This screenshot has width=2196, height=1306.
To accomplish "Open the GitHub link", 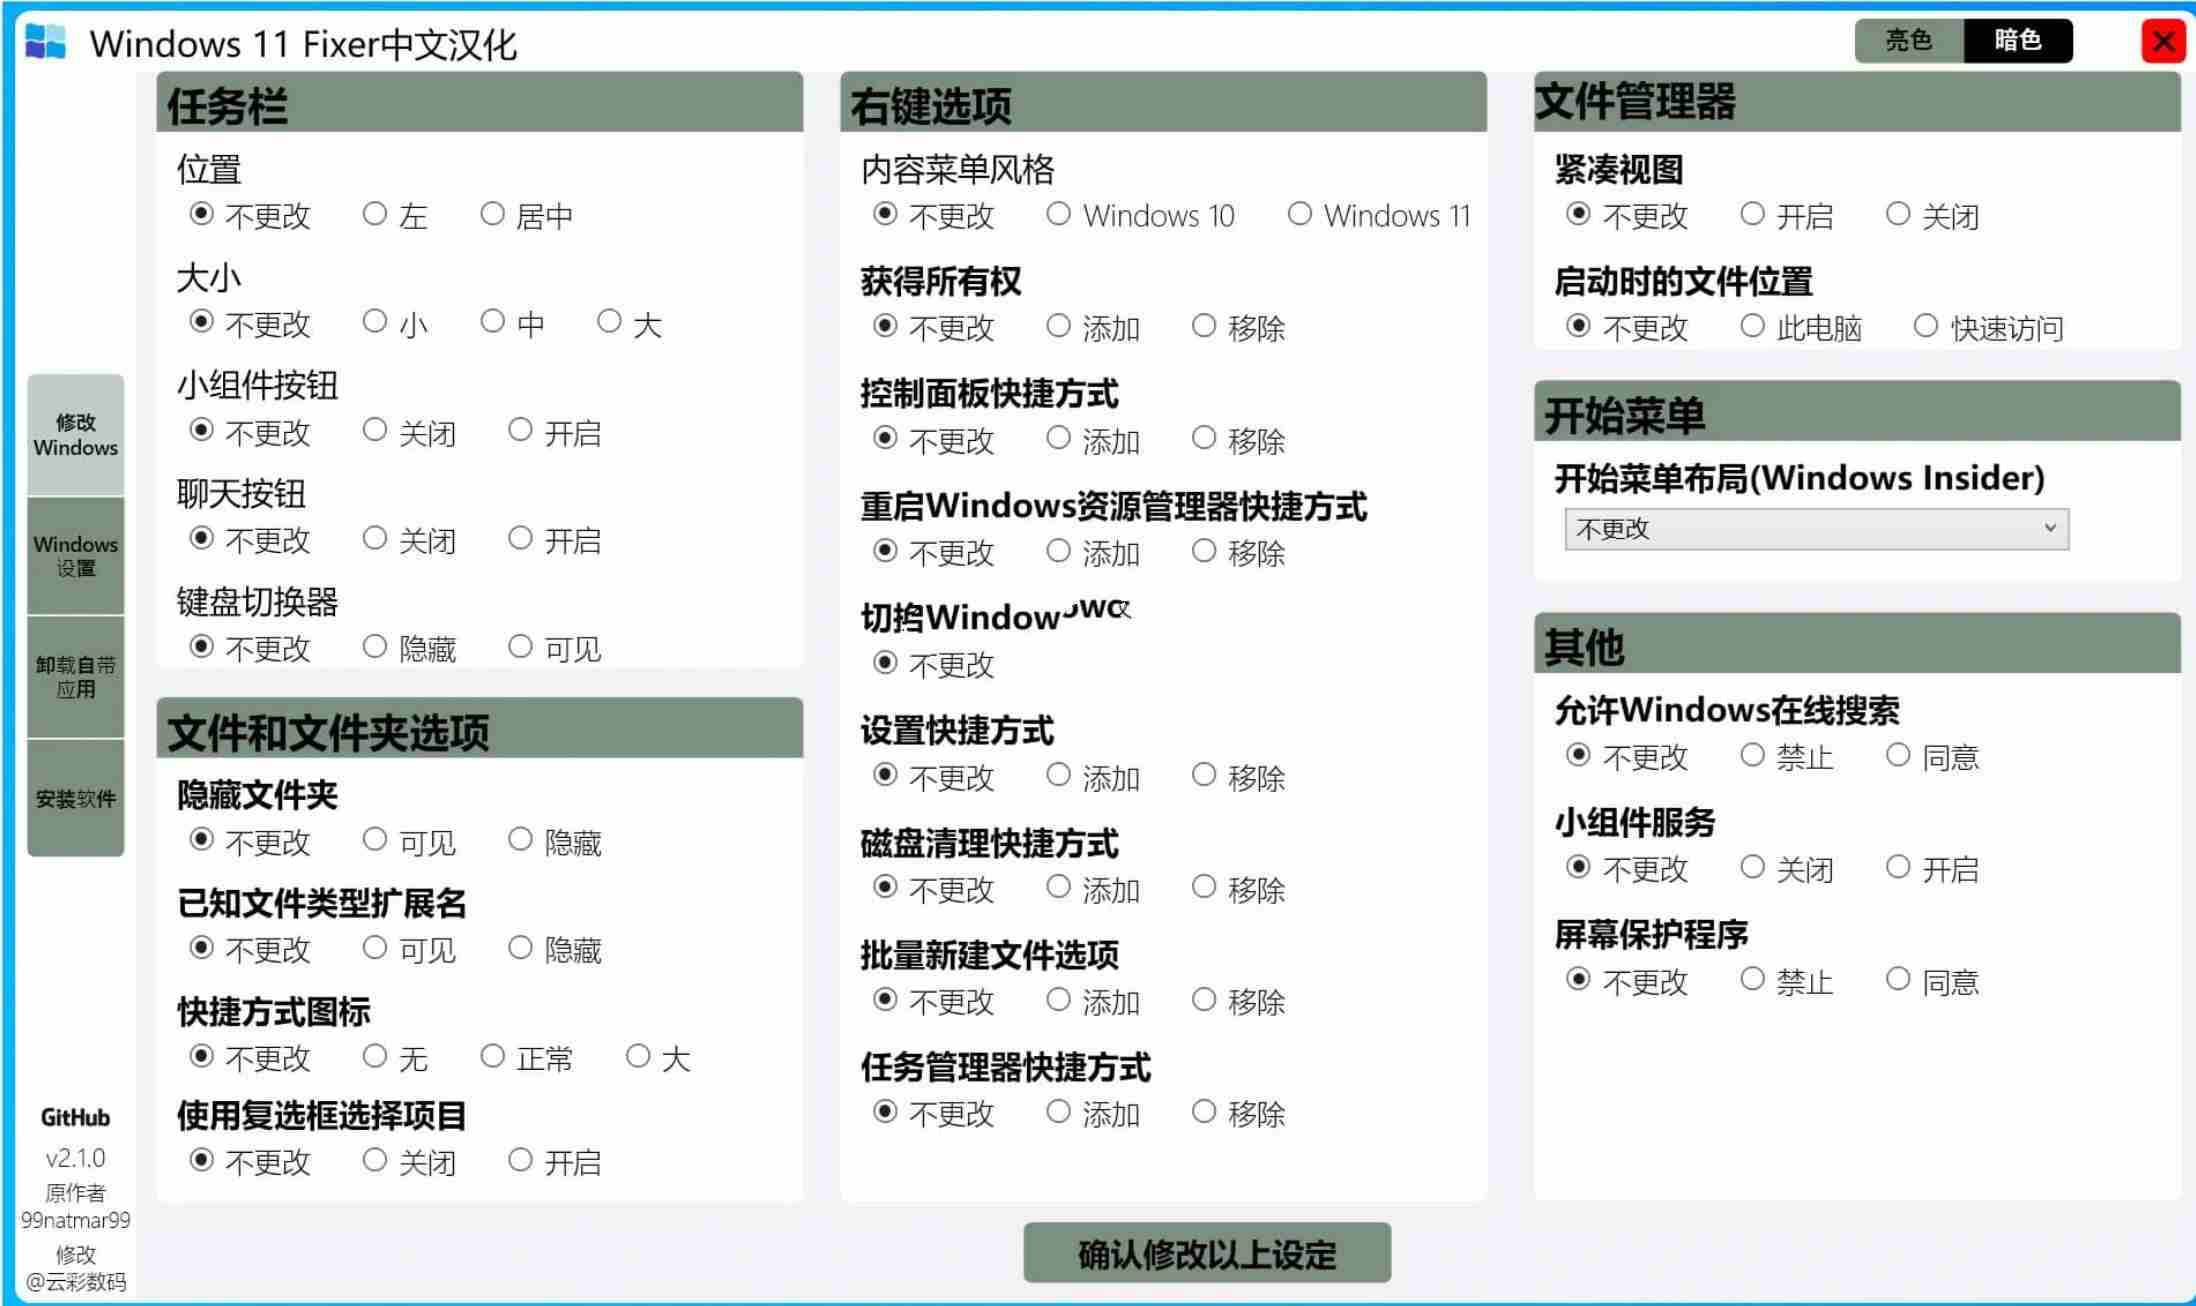I will [75, 1117].
